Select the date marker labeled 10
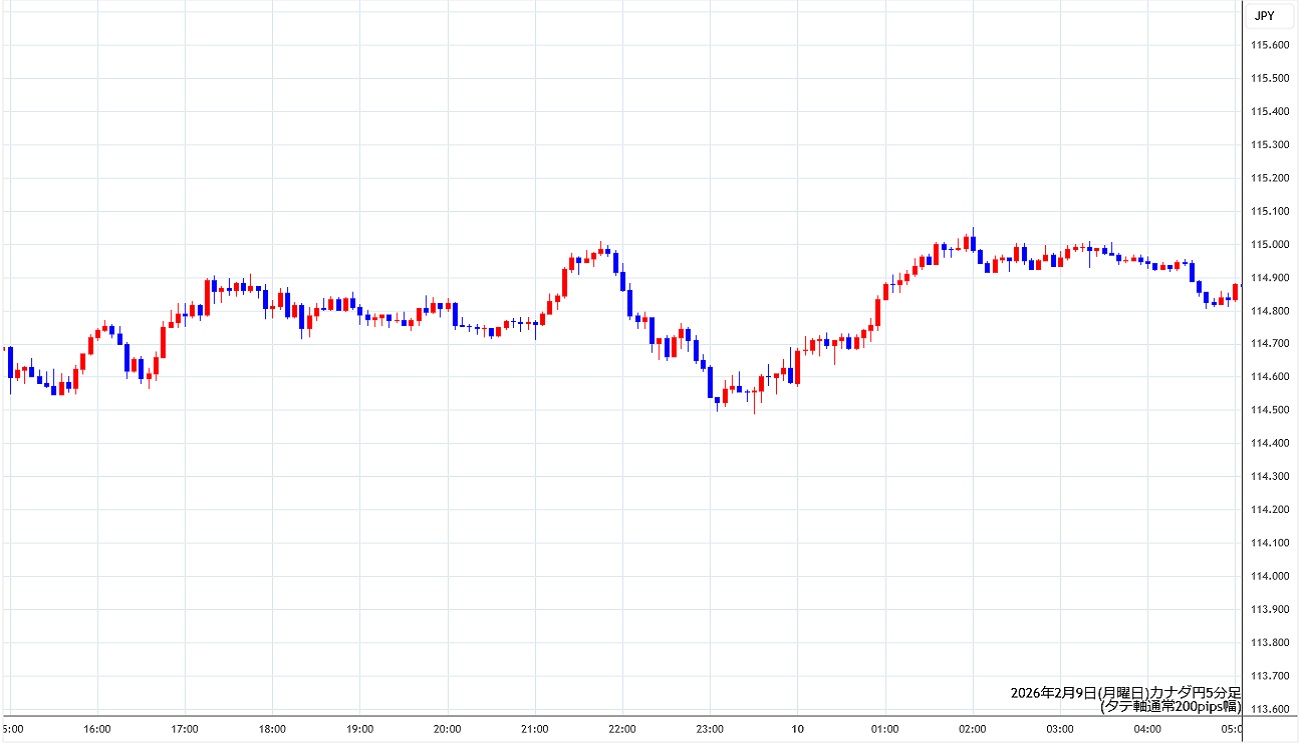The height and width of the screenshot is (745, 1300). click(797, 728)
